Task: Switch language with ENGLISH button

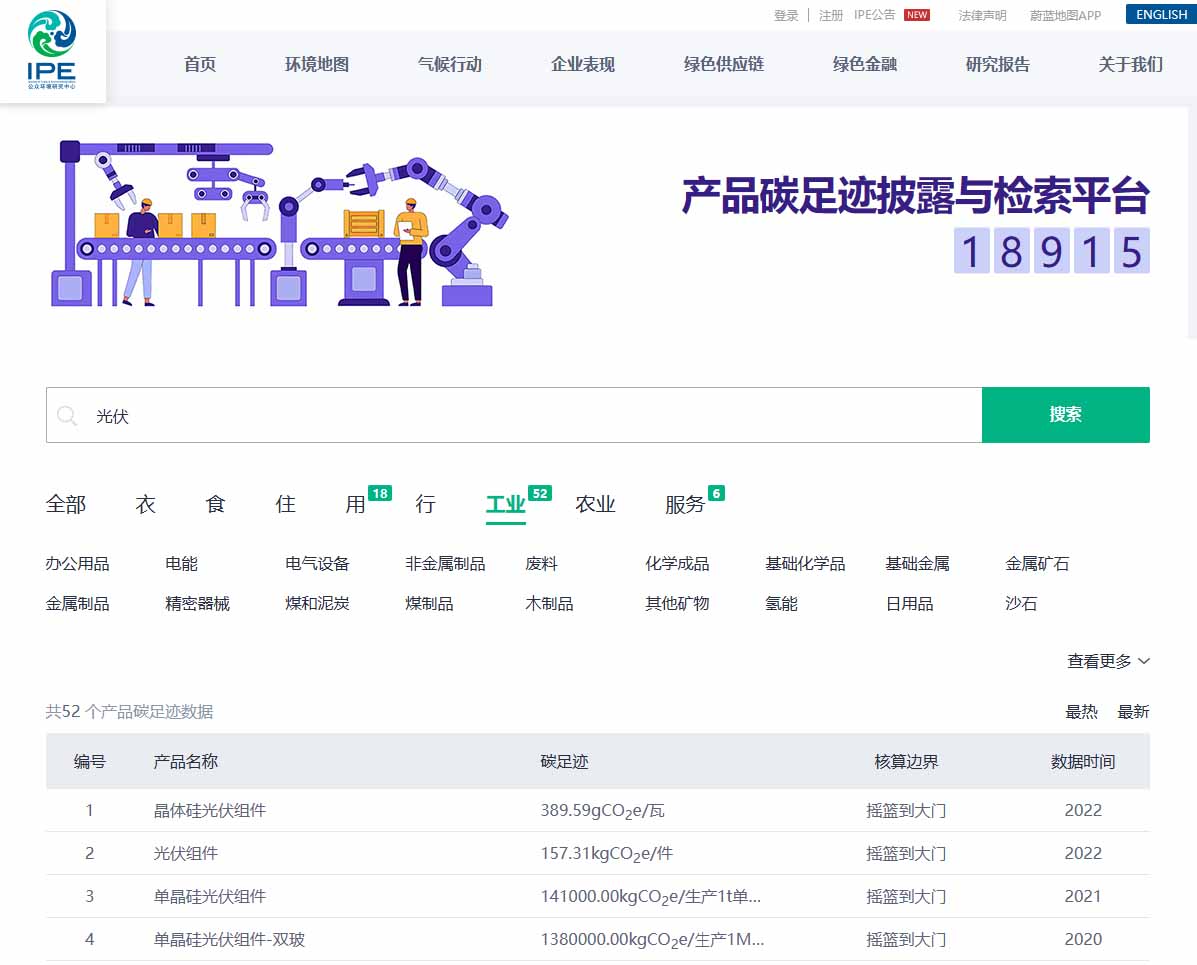Action: [x=1160, y=15]
